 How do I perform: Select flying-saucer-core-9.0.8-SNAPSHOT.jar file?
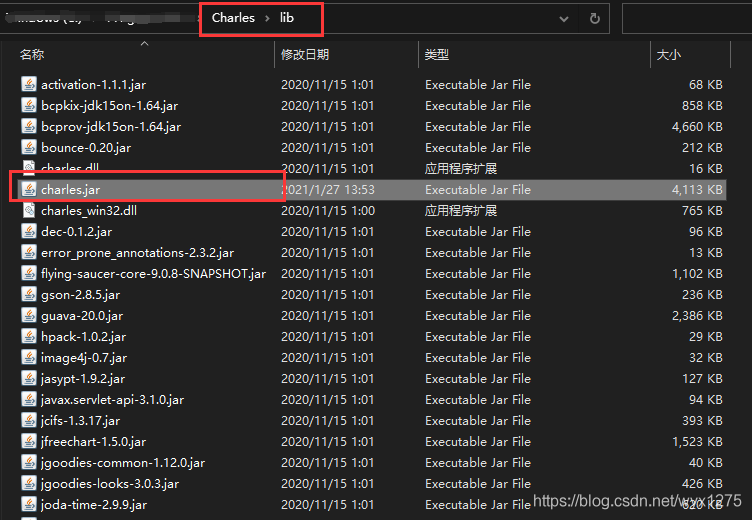point(372,273)
